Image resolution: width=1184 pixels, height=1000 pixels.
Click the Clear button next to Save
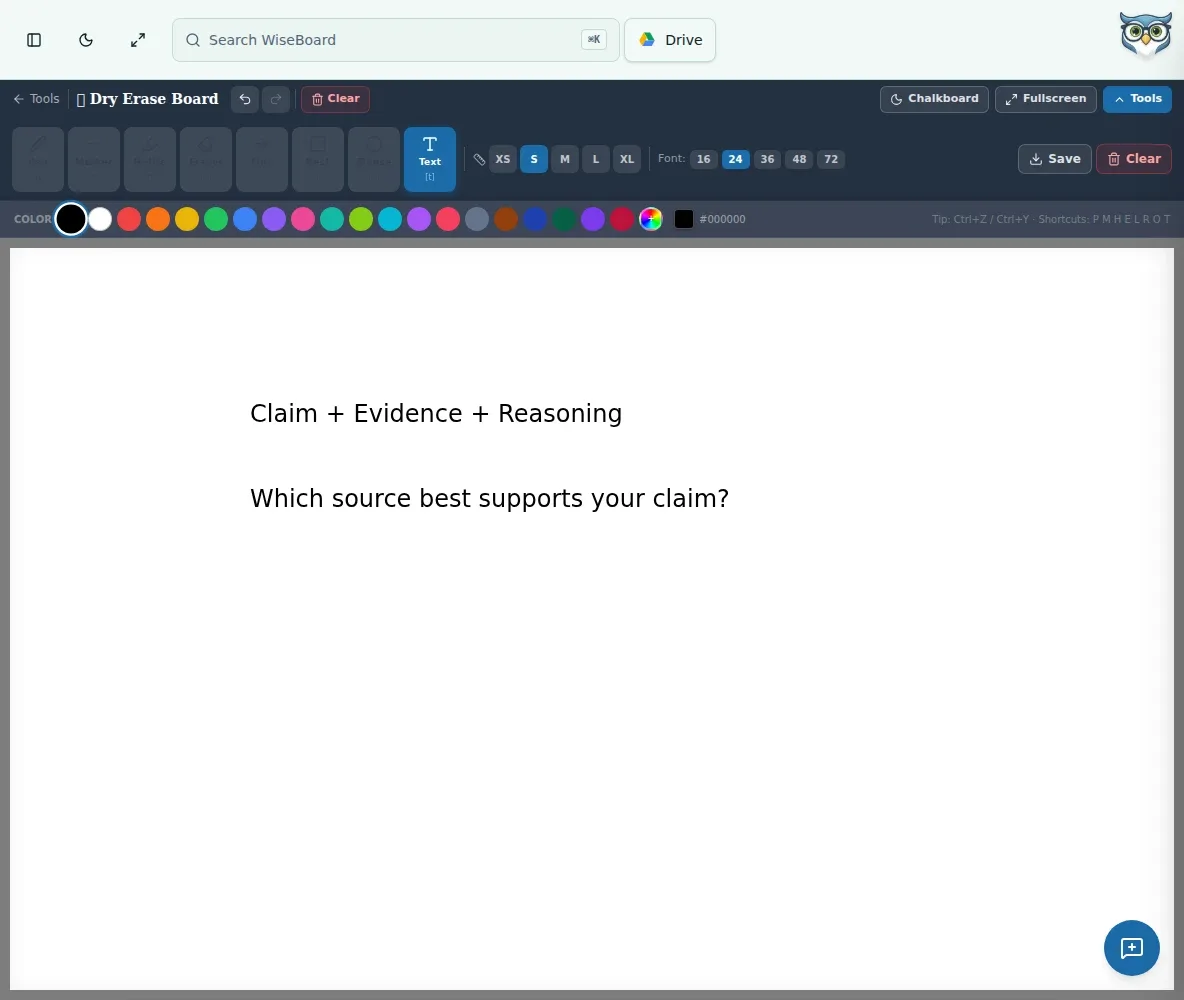[1133, 159]
